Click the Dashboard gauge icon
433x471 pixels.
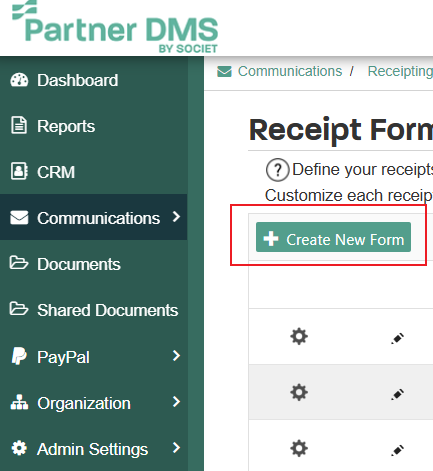click(19, 80)
